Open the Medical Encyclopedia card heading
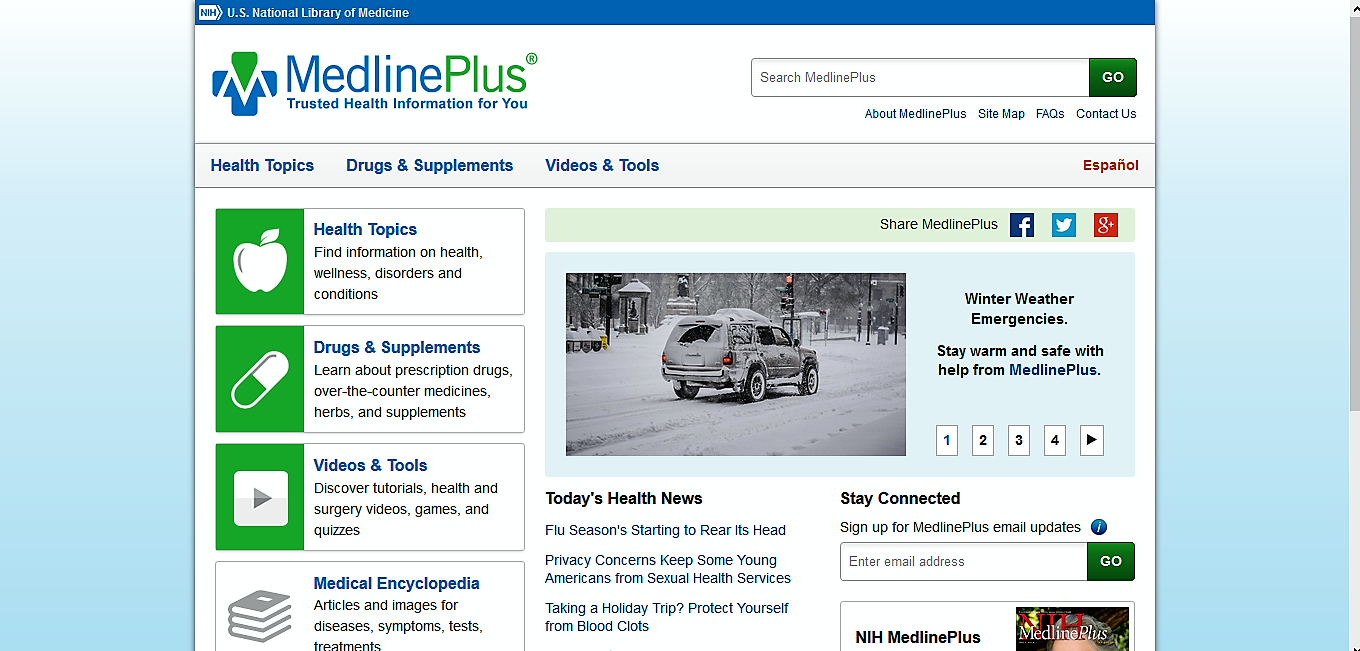 click(x=397, y=584)
